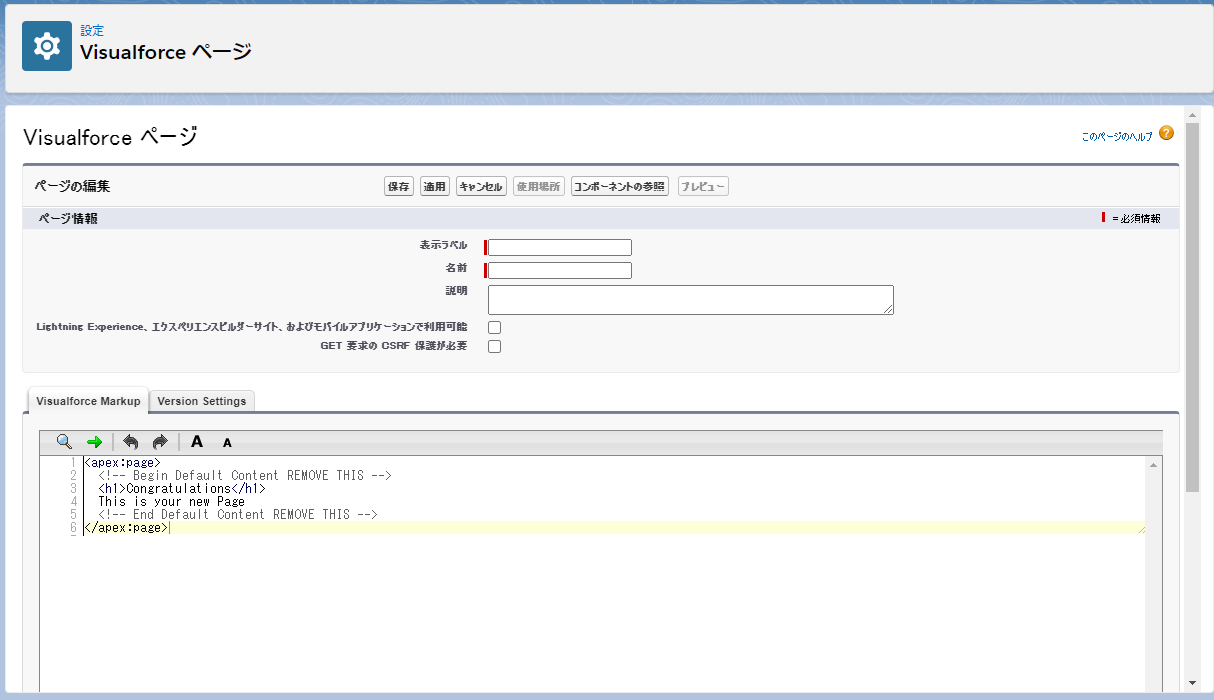Focus the 名前 input field
This screenshot has height=700, width=1214.
pyautogui.click(x=560, y=270)
